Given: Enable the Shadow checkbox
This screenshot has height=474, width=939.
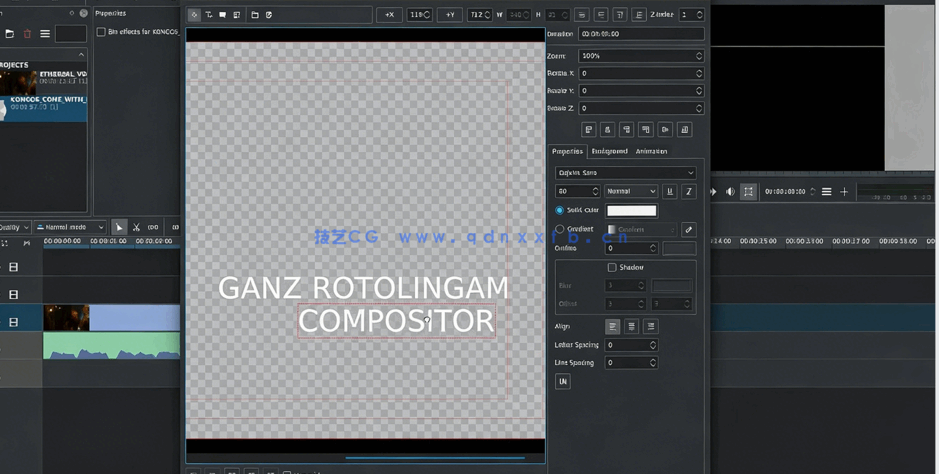Looking at the screenshot, I should pyautogui.click(x=612, y=268).
